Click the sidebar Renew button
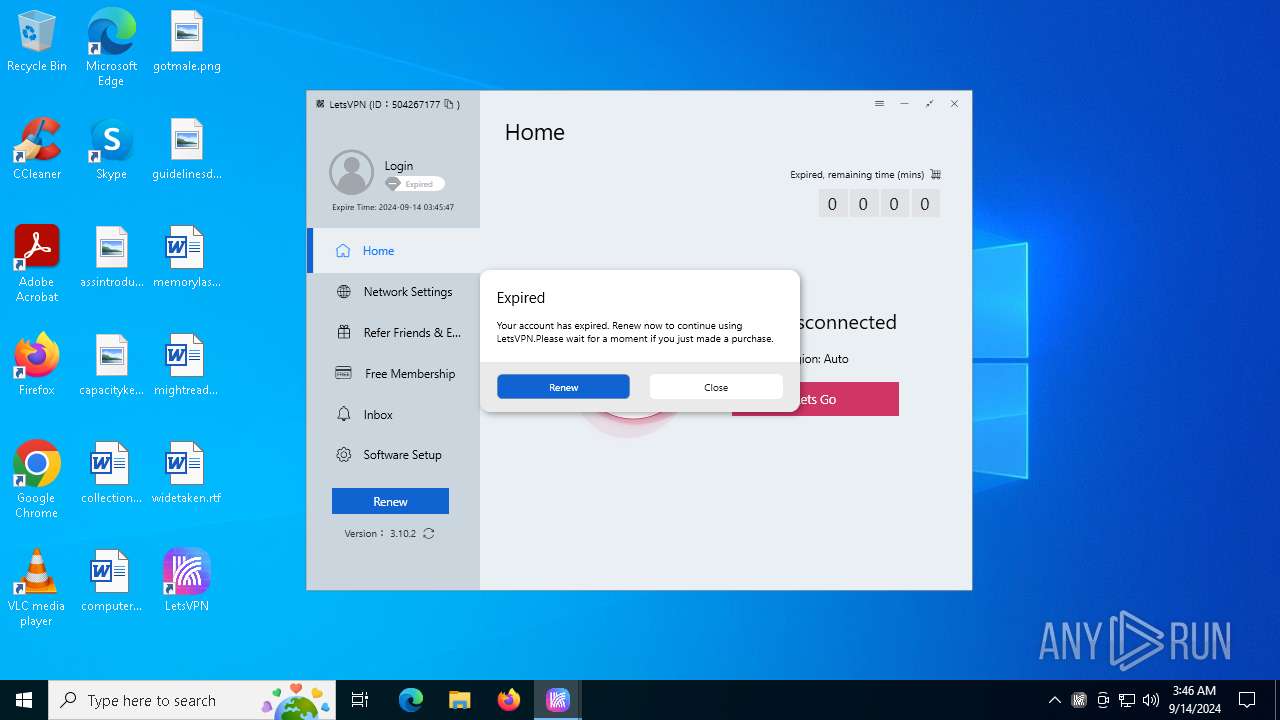1280x720 pixels. click(x=390, y=501)
